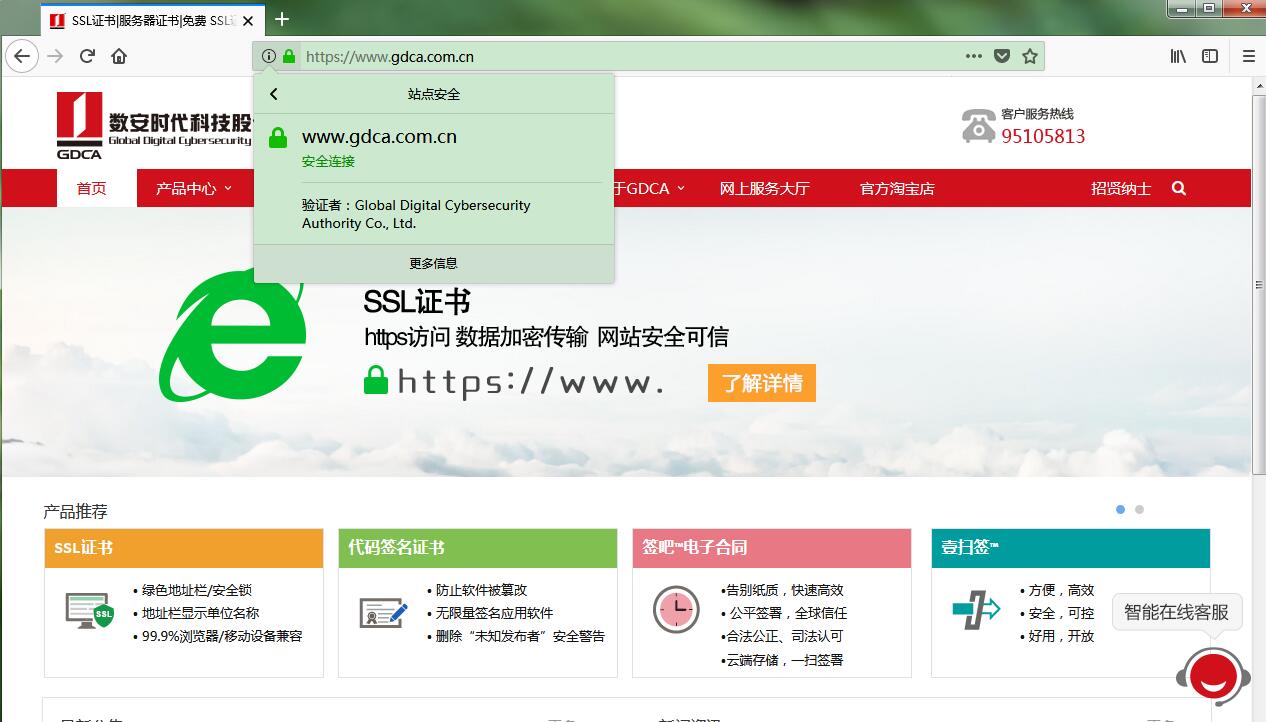Click the vertical scrollbar thumb
Screen dimensions: 1266x722
click(1258, 284)
